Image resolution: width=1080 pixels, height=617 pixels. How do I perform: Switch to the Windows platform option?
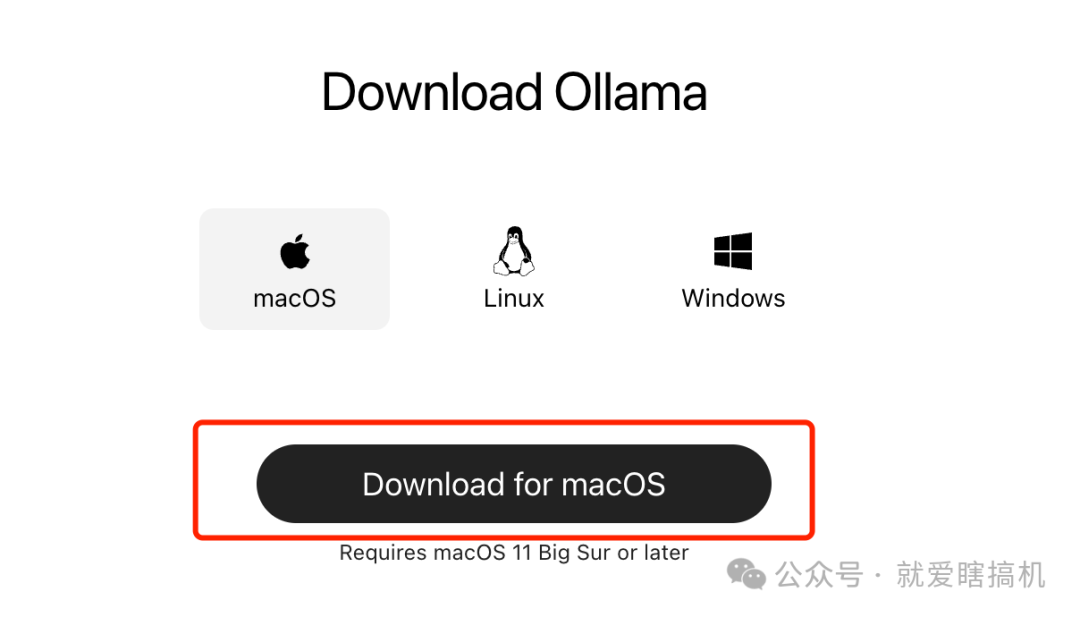(x=733, y=269)
